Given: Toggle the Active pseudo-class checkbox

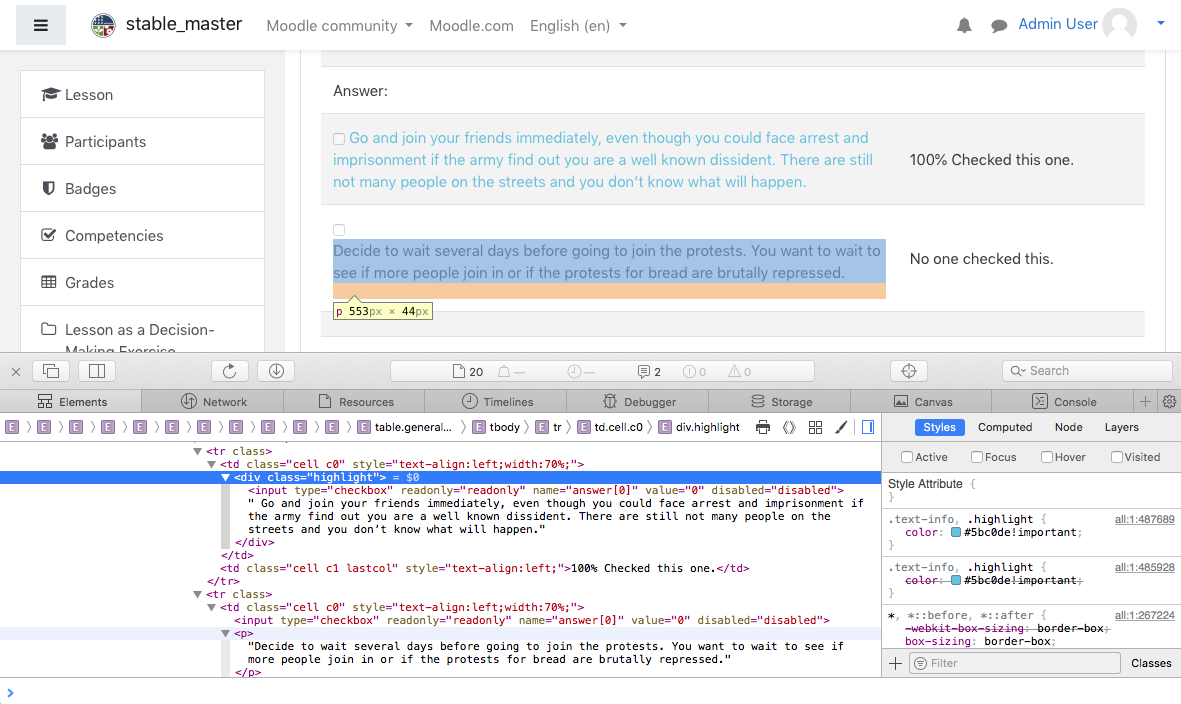Looking at the screenshot, I should [907, 457].
